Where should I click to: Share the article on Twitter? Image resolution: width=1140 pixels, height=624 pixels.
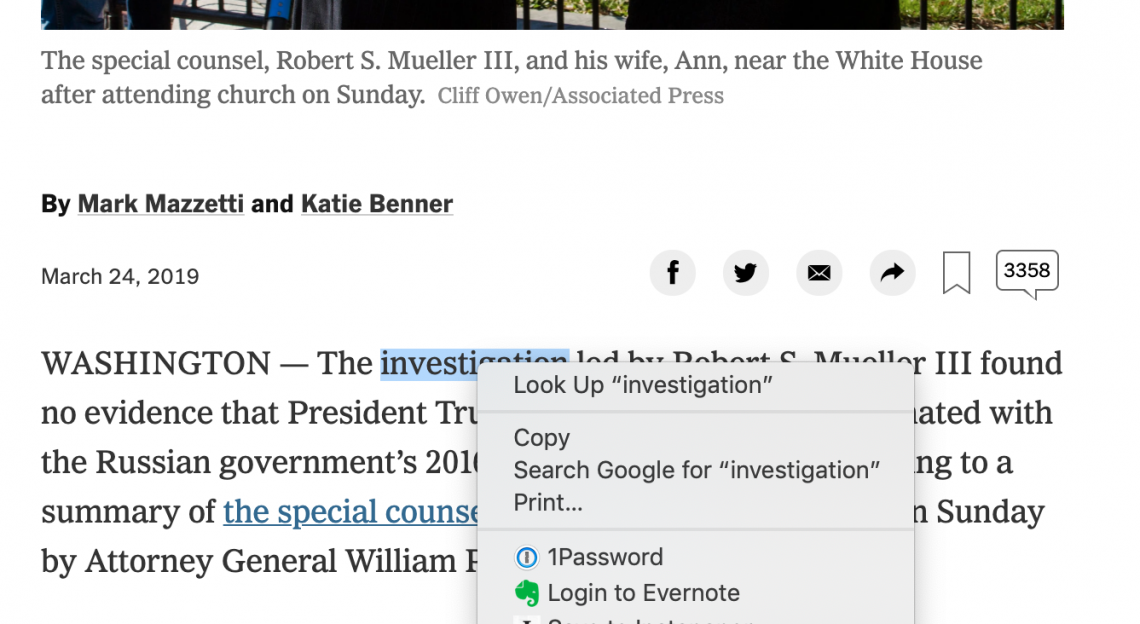746,273
